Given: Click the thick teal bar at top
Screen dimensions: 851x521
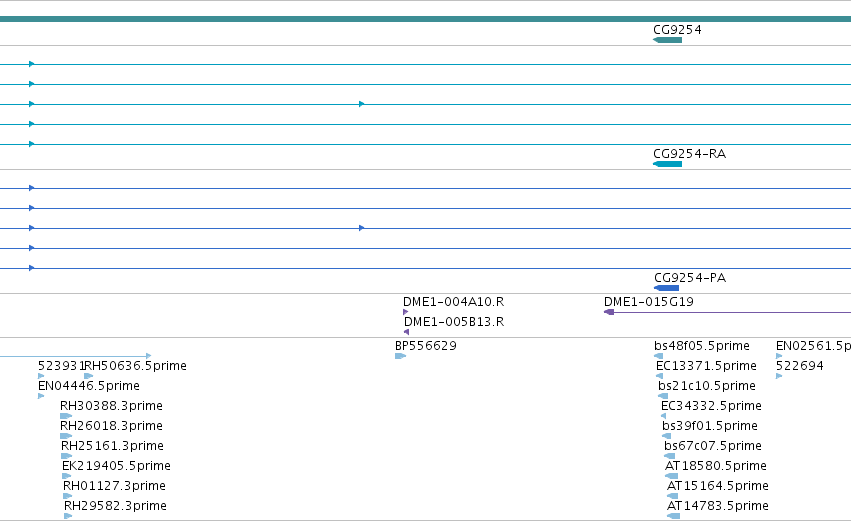Looking at the screenshot, I should [x=426, y=19].
